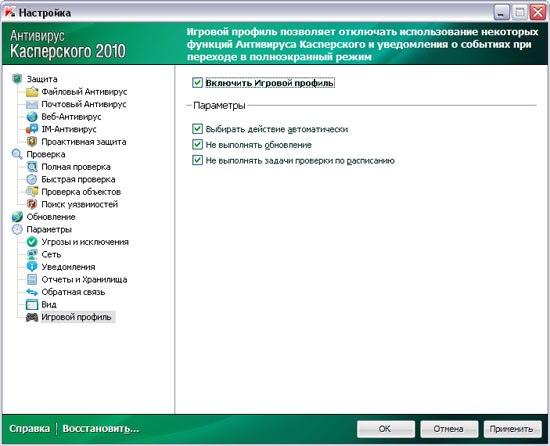Click the Защита shield icon
Screen dimensions: 550x446
[17, 79]
